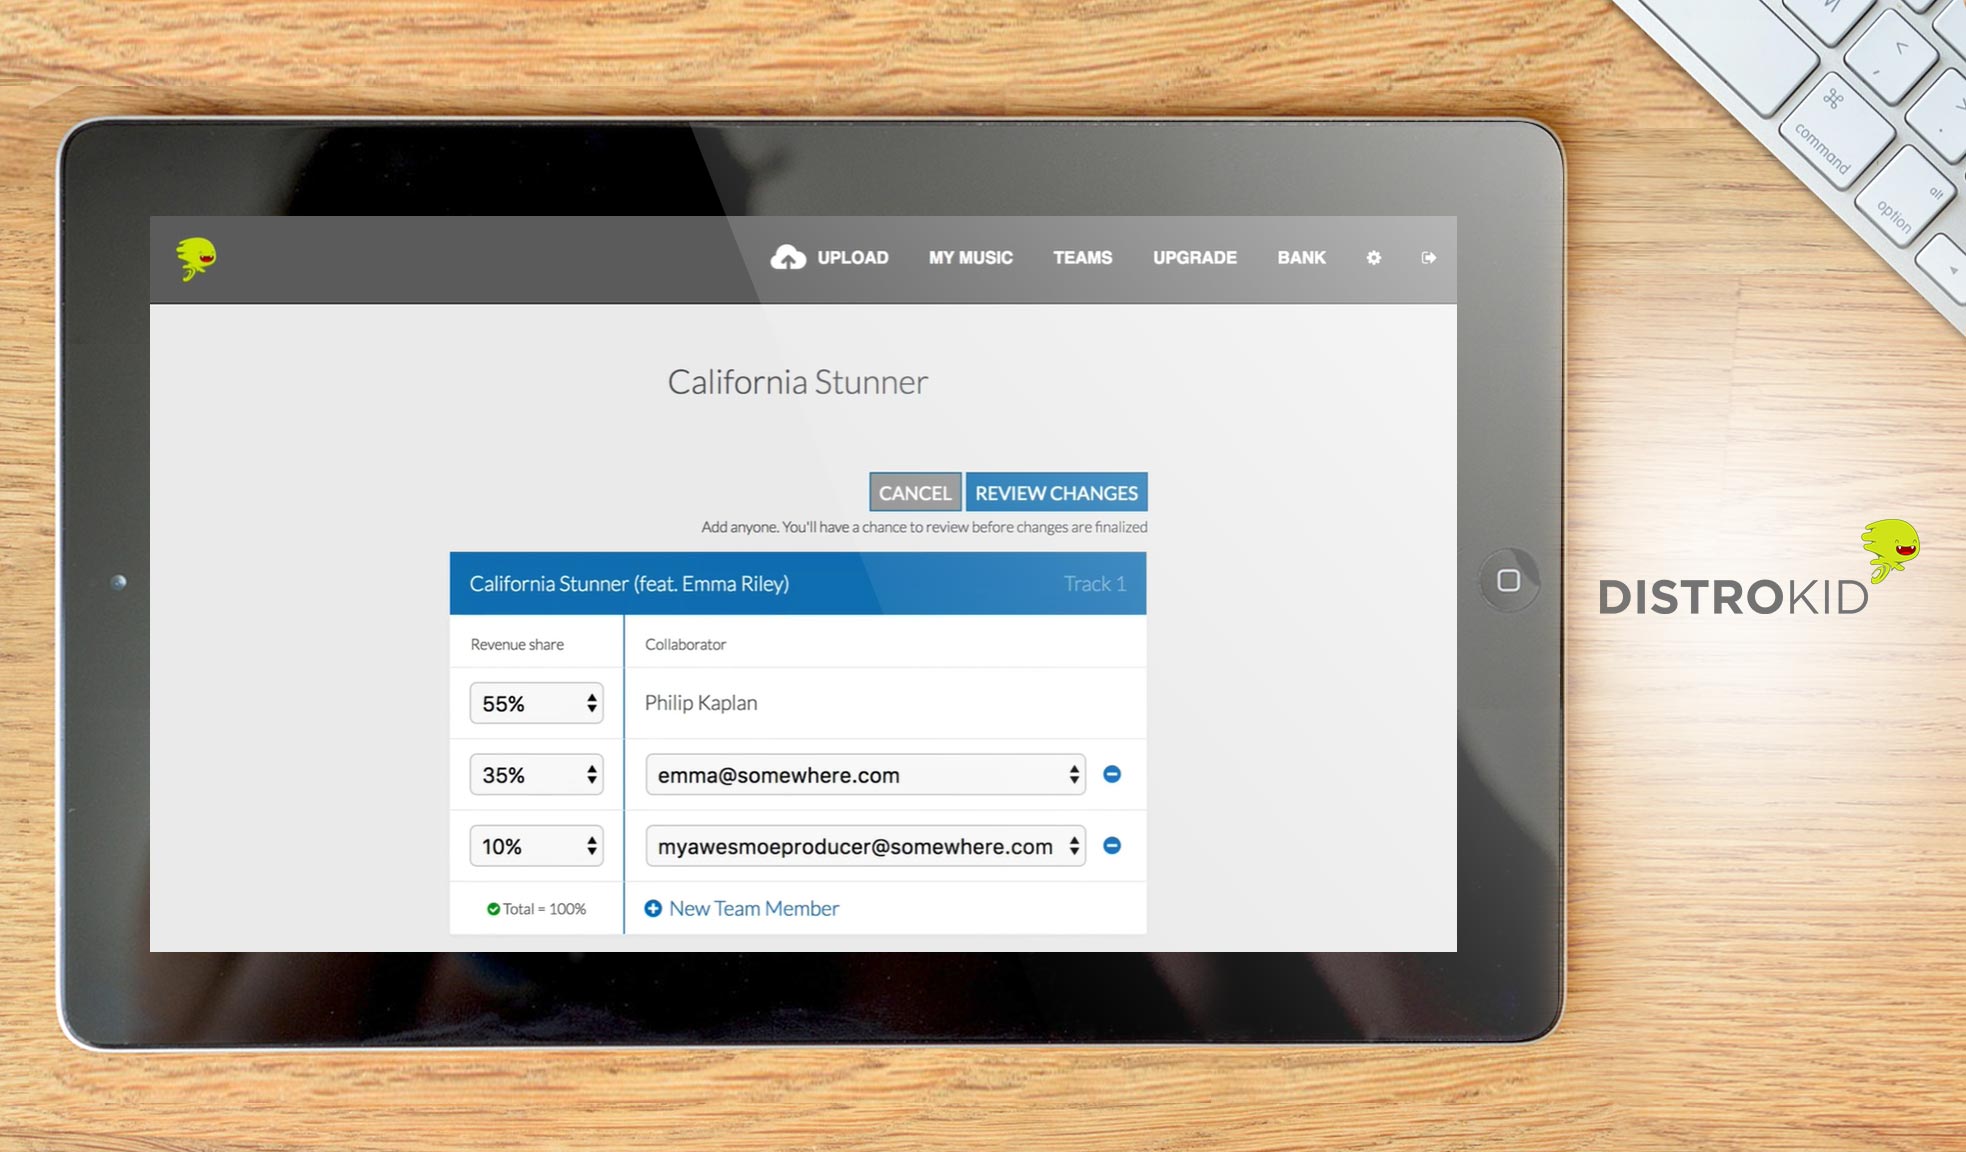Go to the MY MUSIC menu
This screenshot has width=1966, height=1152.
[970, 258]
